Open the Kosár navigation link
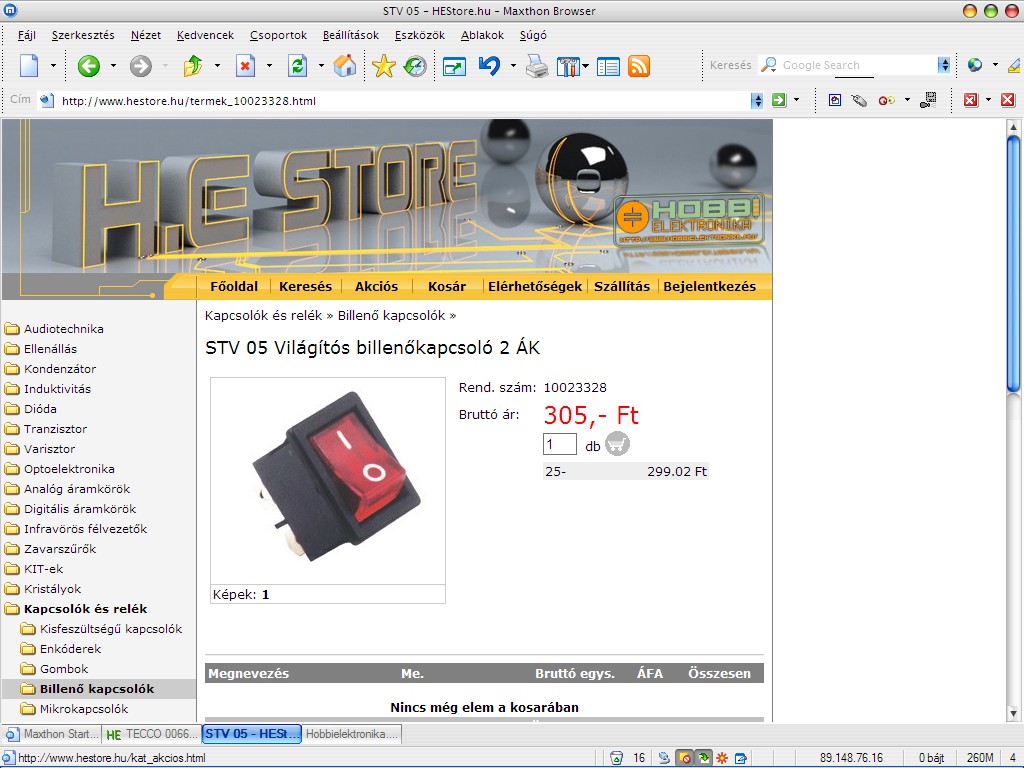Viewport: 1024px width, 768px height. click(x=447, y=286)
